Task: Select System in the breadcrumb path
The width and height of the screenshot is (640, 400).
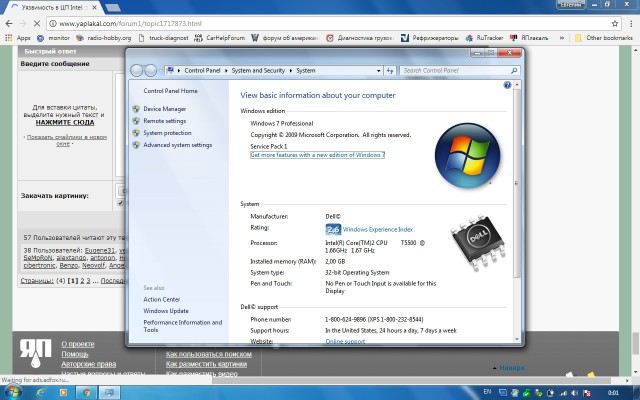Action: [x=306, y=71]
